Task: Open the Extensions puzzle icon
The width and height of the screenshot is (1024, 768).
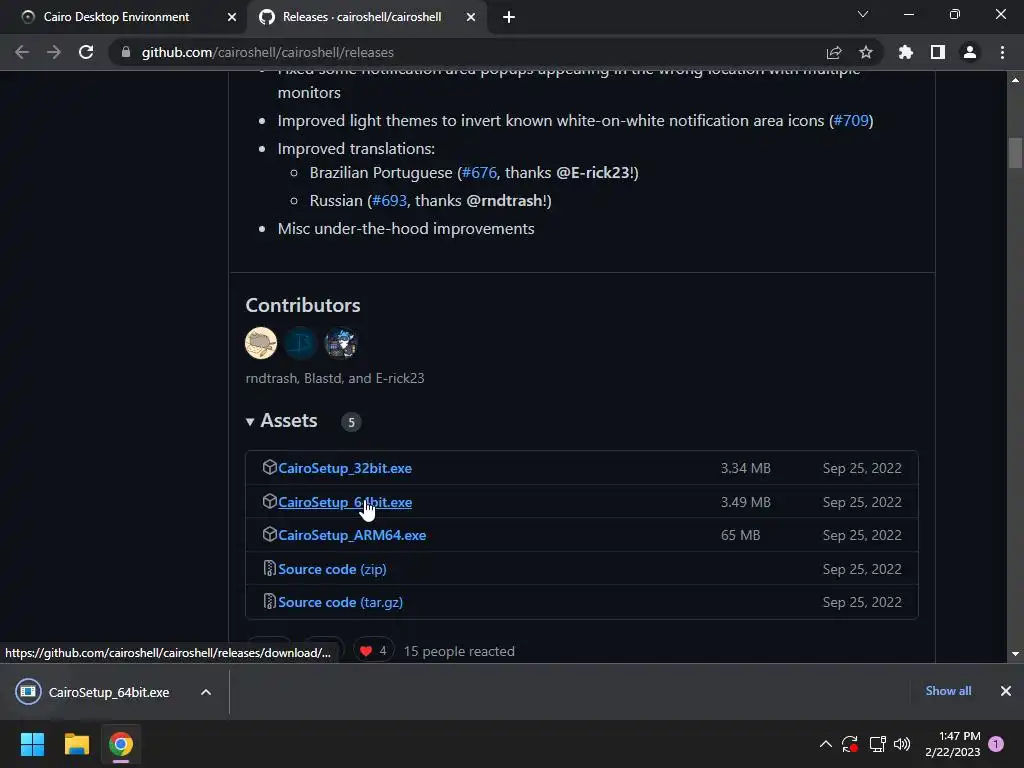Action: coord(906,52)
